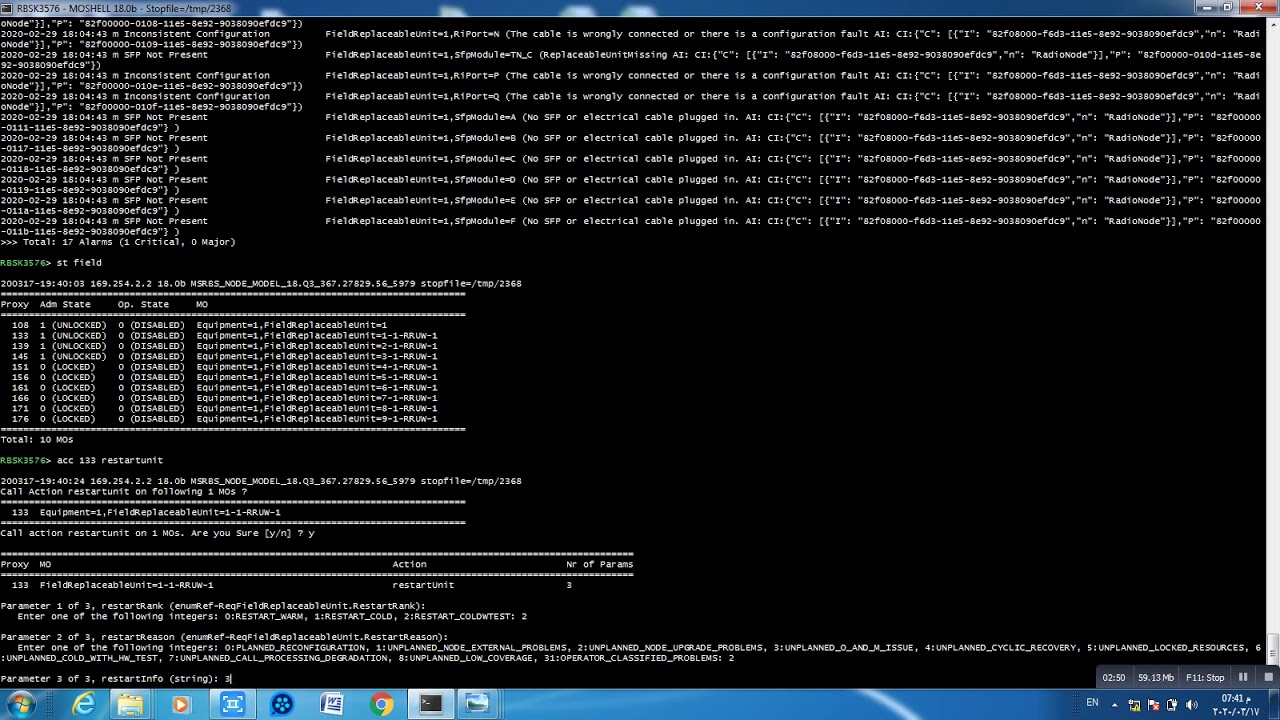The image size is (1280, 720).
Task: Click the F11: Stop recorder label
Action: [1205, 678]
